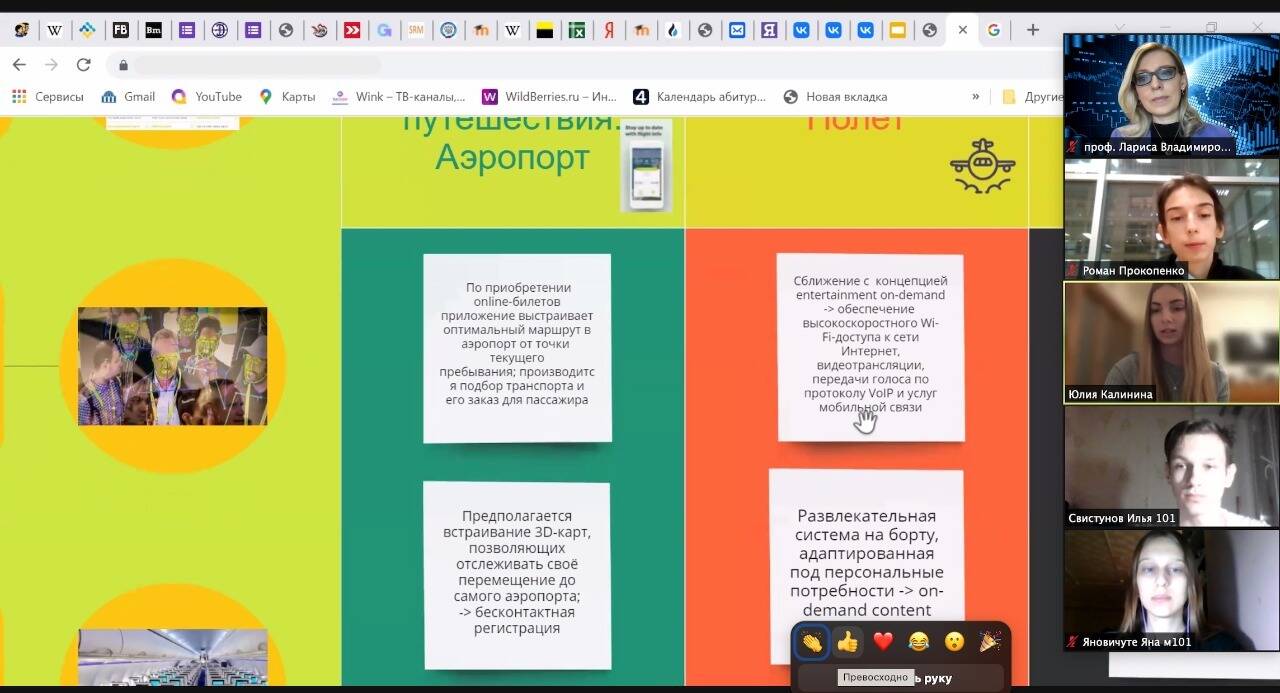
Task: Expand hidden bookmarks with the double chevron
Action: [976, 97]
